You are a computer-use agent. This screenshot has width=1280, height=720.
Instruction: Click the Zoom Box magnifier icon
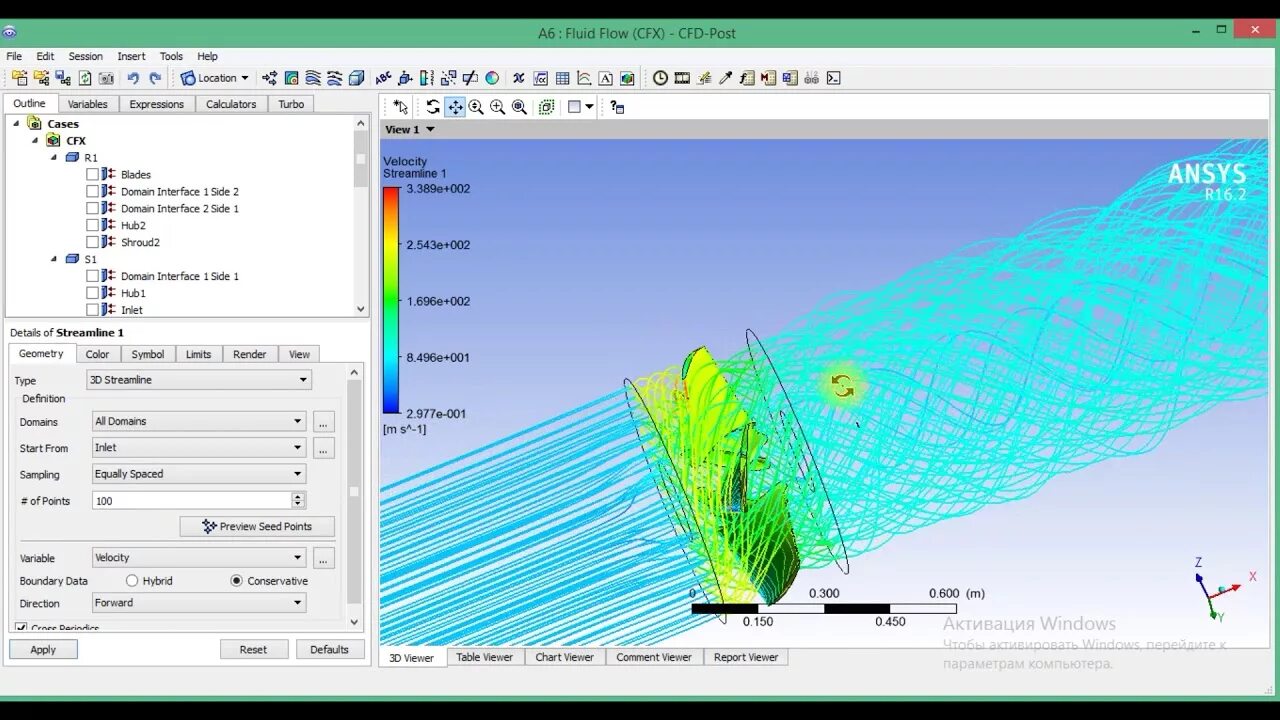(x=497, y=107)
